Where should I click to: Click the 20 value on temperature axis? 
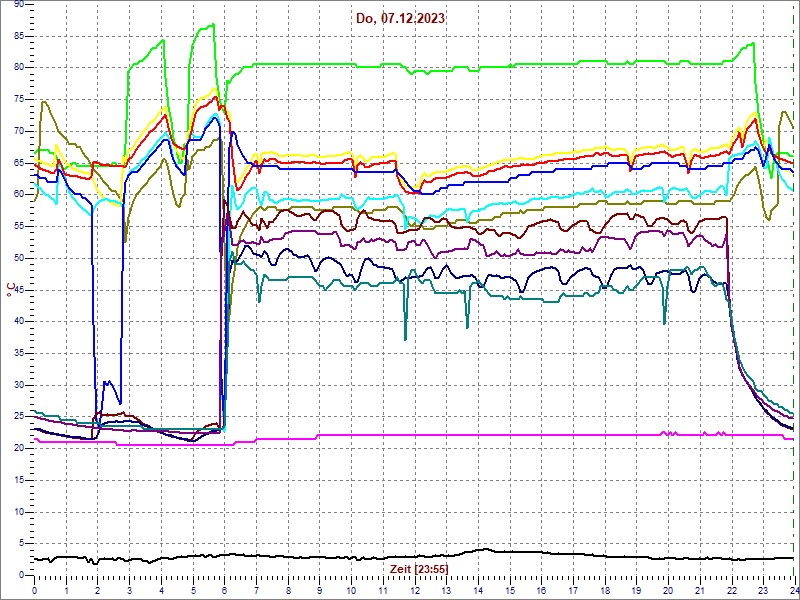pos(19,448)
